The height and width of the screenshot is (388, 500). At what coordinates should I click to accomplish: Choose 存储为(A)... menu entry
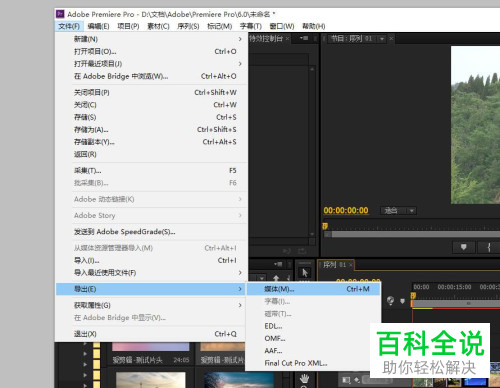point(152,129)
